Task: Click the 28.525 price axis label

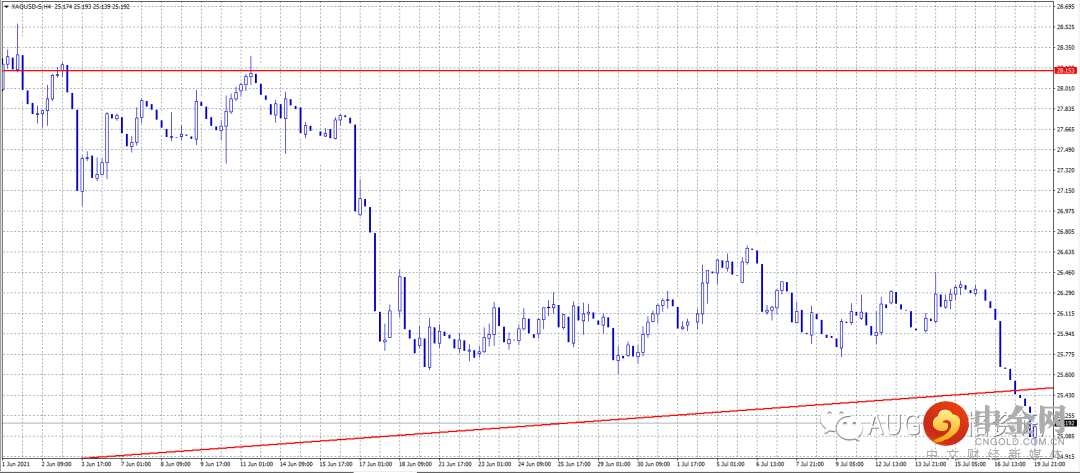Action: (1065, 27)
